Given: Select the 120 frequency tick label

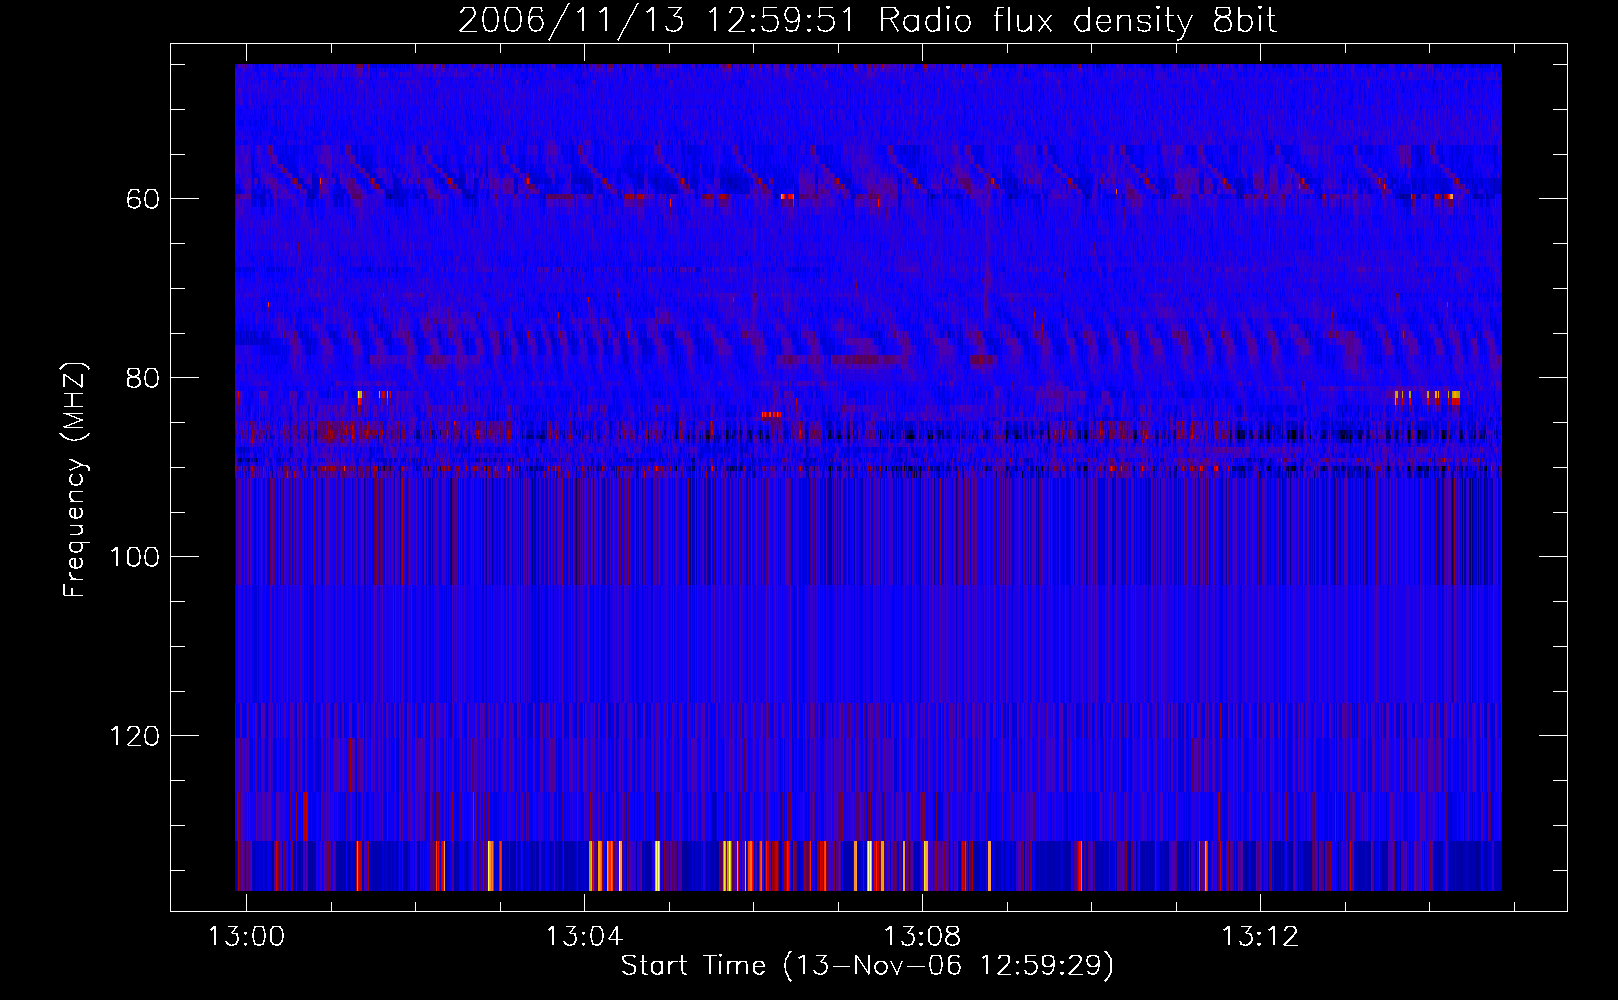Looking at the screenshot, I should coord(134,736).
